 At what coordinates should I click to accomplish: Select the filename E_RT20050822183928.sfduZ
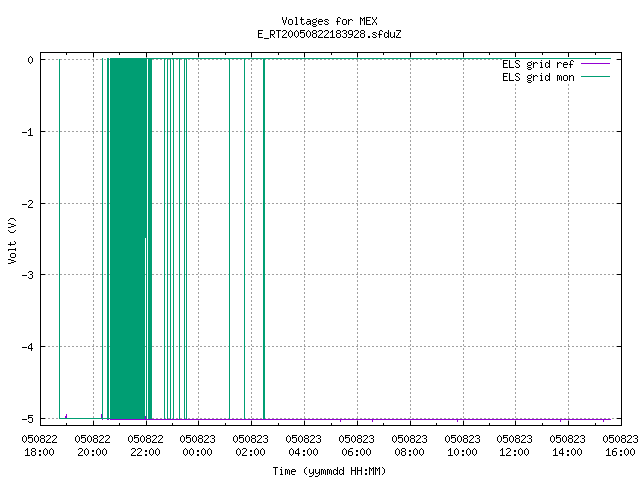tap(329, 34)
